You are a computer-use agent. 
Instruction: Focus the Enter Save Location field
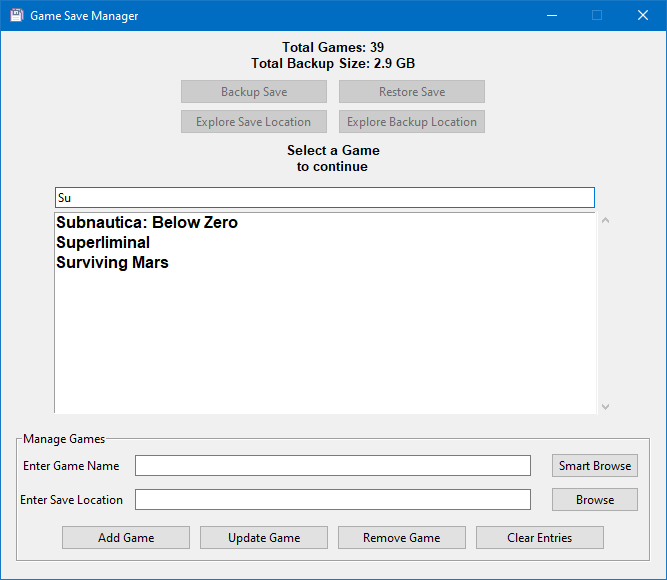pyautogui.click(x=333, y=500)
